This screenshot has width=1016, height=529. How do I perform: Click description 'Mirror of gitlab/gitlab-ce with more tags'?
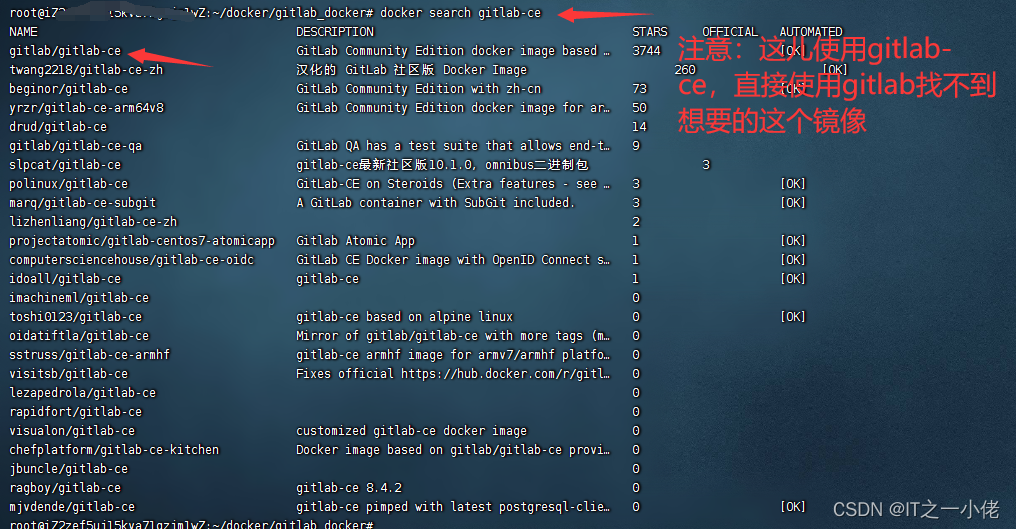(x=453, y=336)
